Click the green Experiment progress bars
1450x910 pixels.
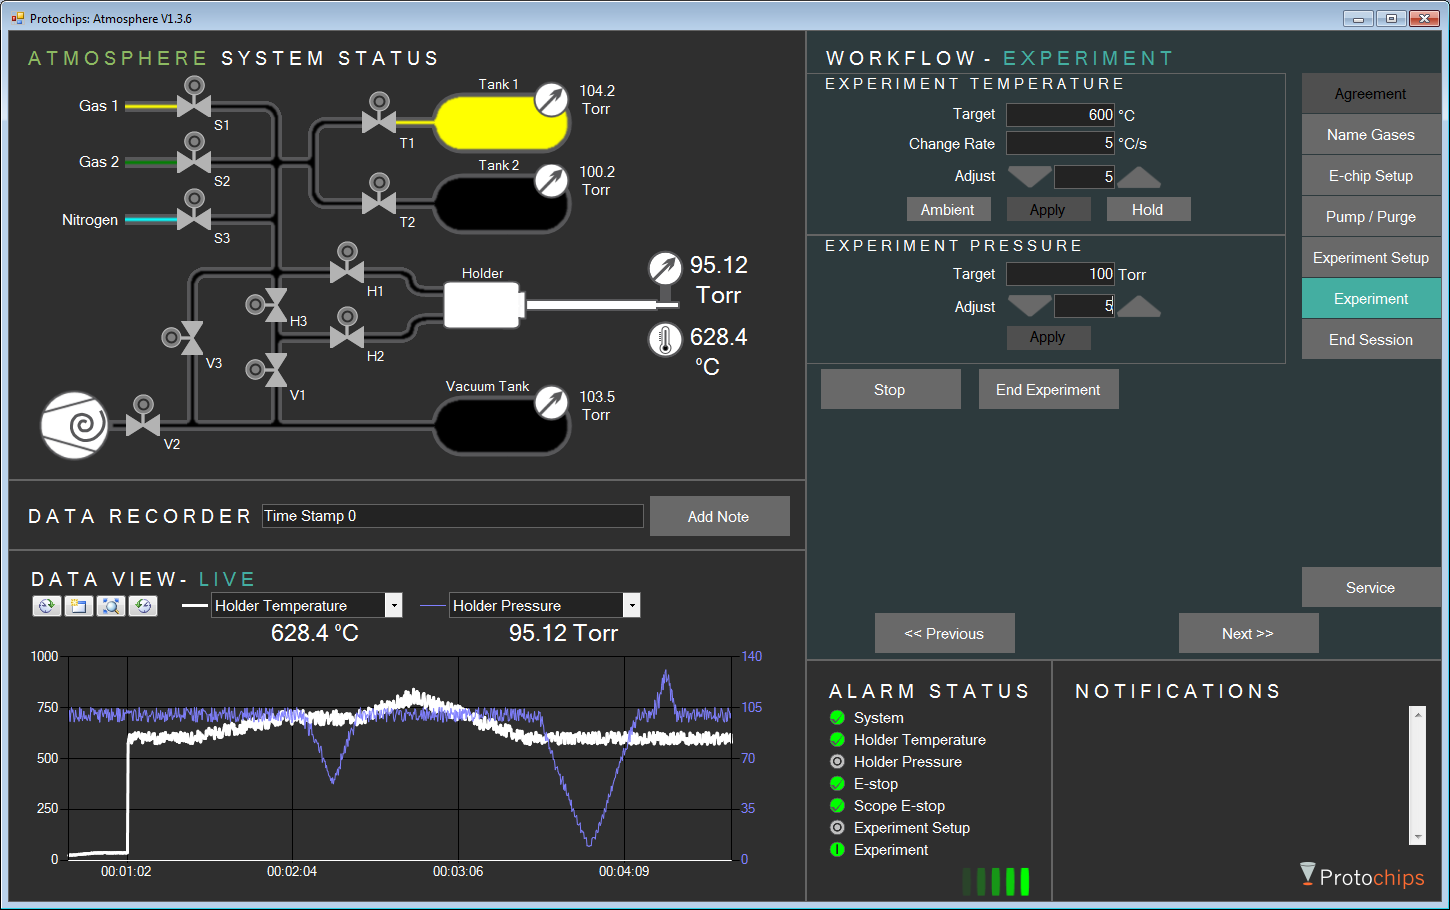[x=998, y=881]
